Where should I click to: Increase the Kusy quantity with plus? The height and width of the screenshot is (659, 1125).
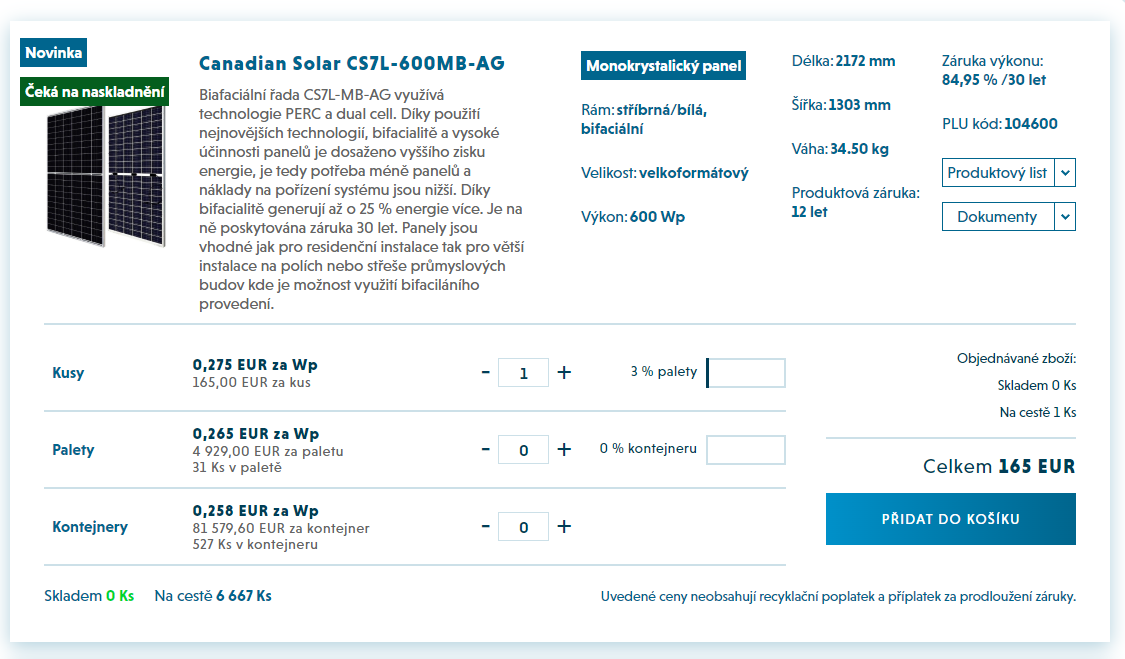(x=565, y=373)
